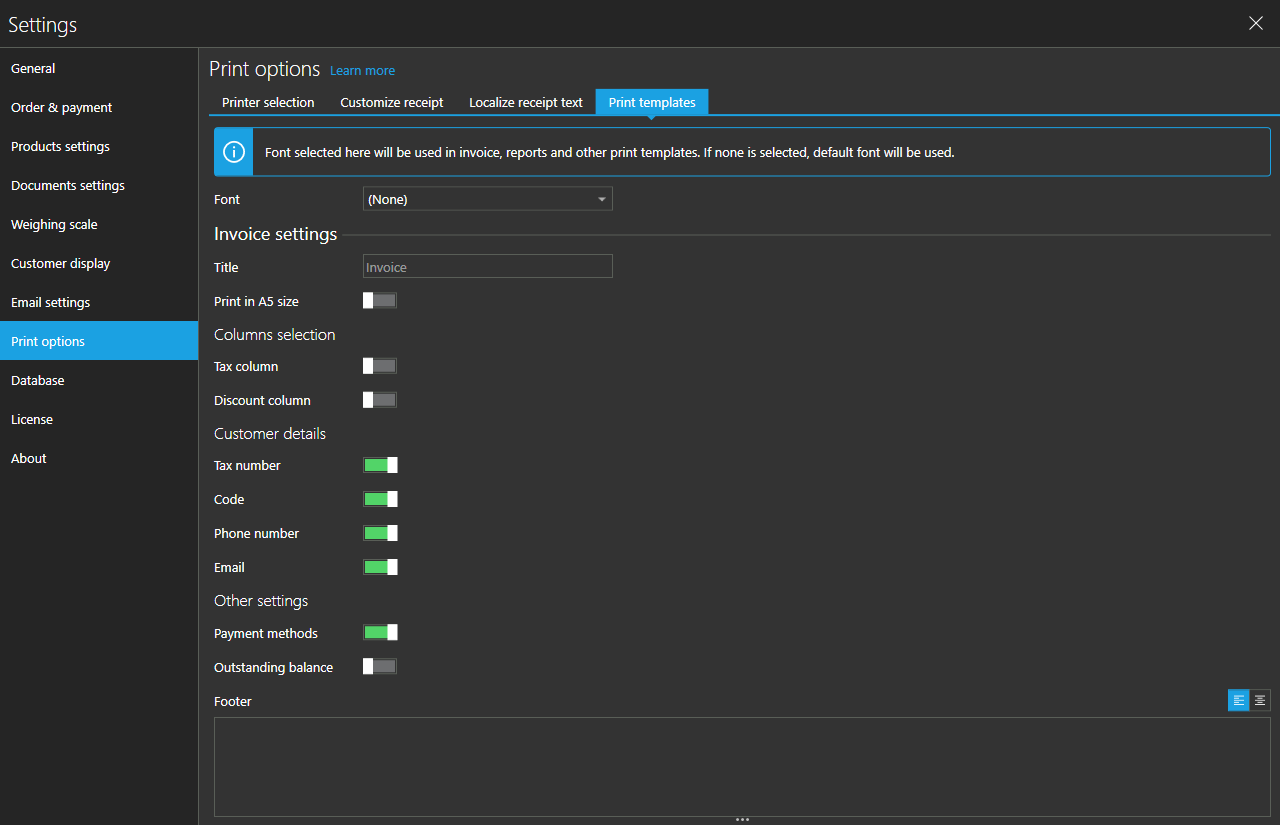The image size is (1280, 825).
Task: Close the Settings window
Action: tap(1256, 24)
